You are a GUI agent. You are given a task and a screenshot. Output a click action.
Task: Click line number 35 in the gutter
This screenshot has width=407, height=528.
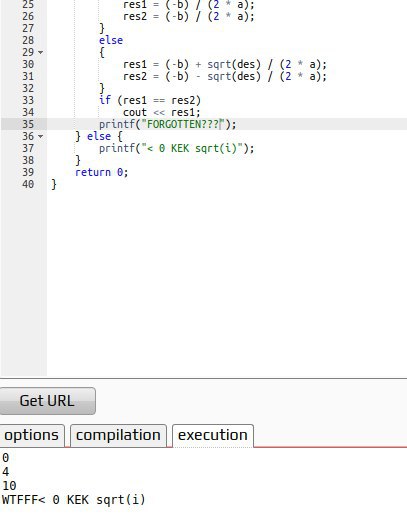point(28,124)
